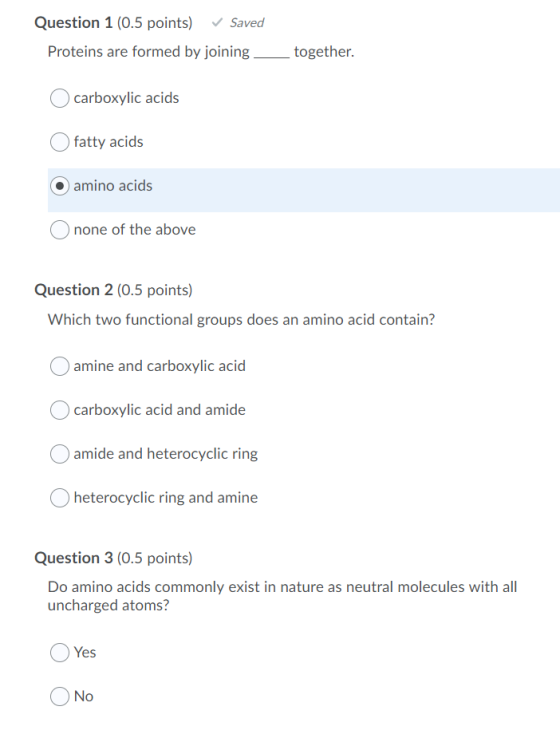
Task: Answer "Yes" to Question 3
Action: pyautogui.click(x=59, y=653)
